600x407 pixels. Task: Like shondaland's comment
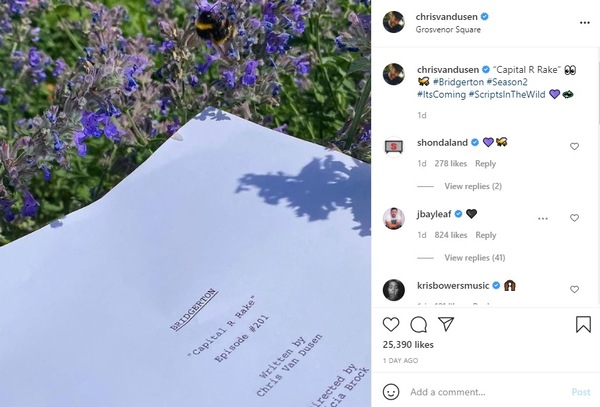click(x=574, y=146)
